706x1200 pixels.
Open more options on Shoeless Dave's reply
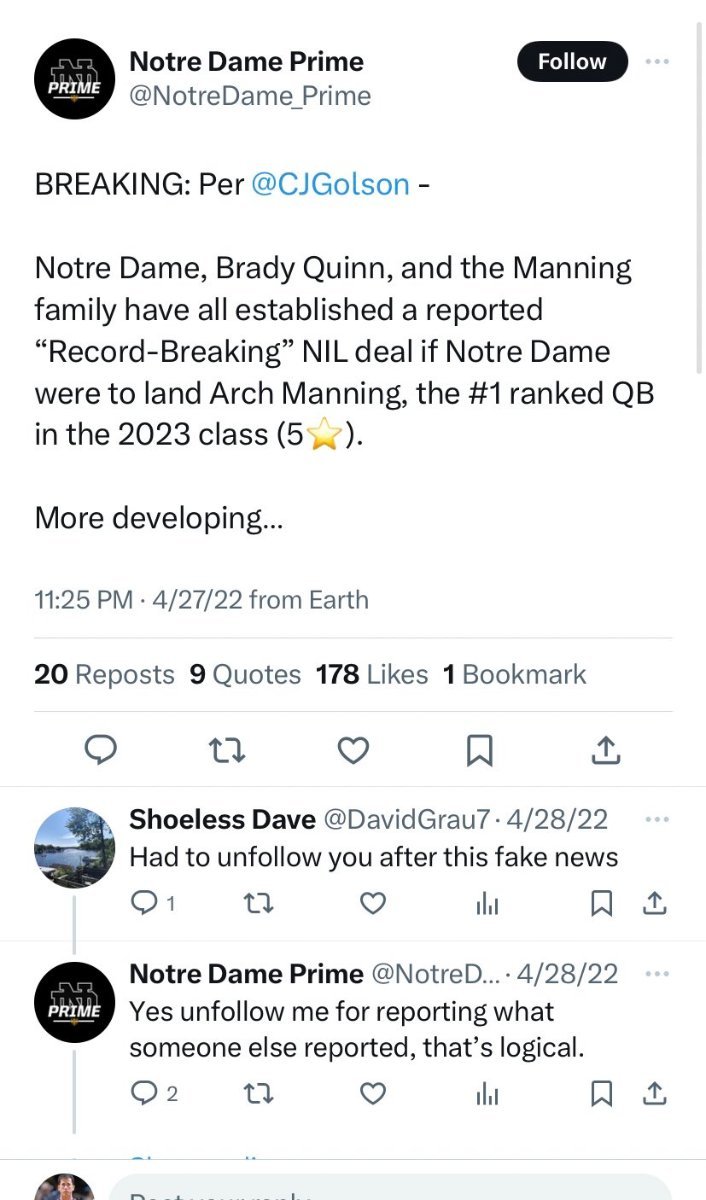pos(657,819)
